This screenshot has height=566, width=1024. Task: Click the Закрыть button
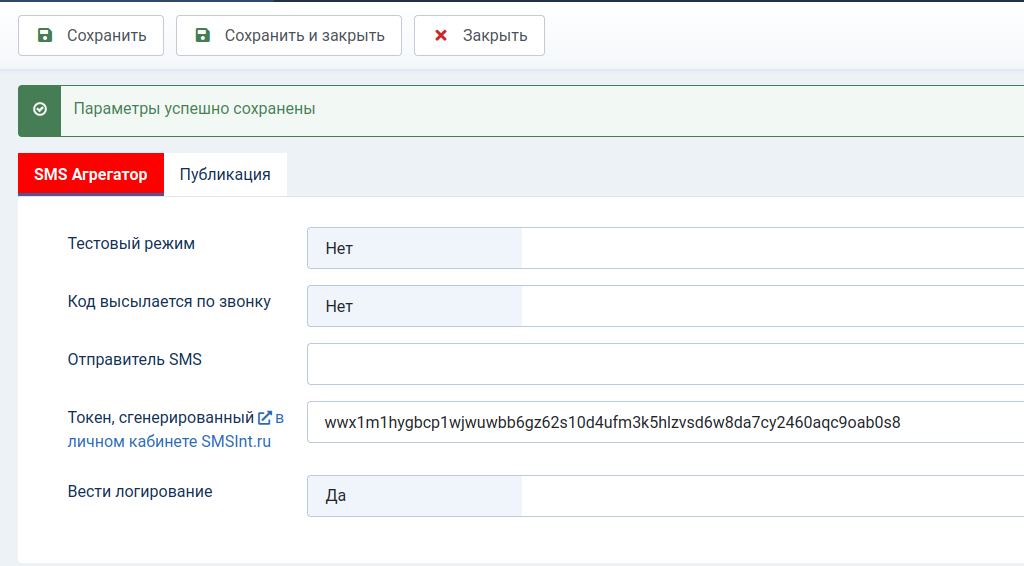[x=479, y=35]
